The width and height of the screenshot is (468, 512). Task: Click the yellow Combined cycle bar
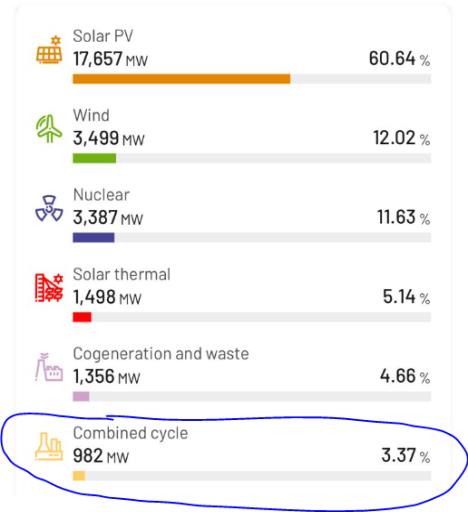pyautogui.click(x=79, y=476)
